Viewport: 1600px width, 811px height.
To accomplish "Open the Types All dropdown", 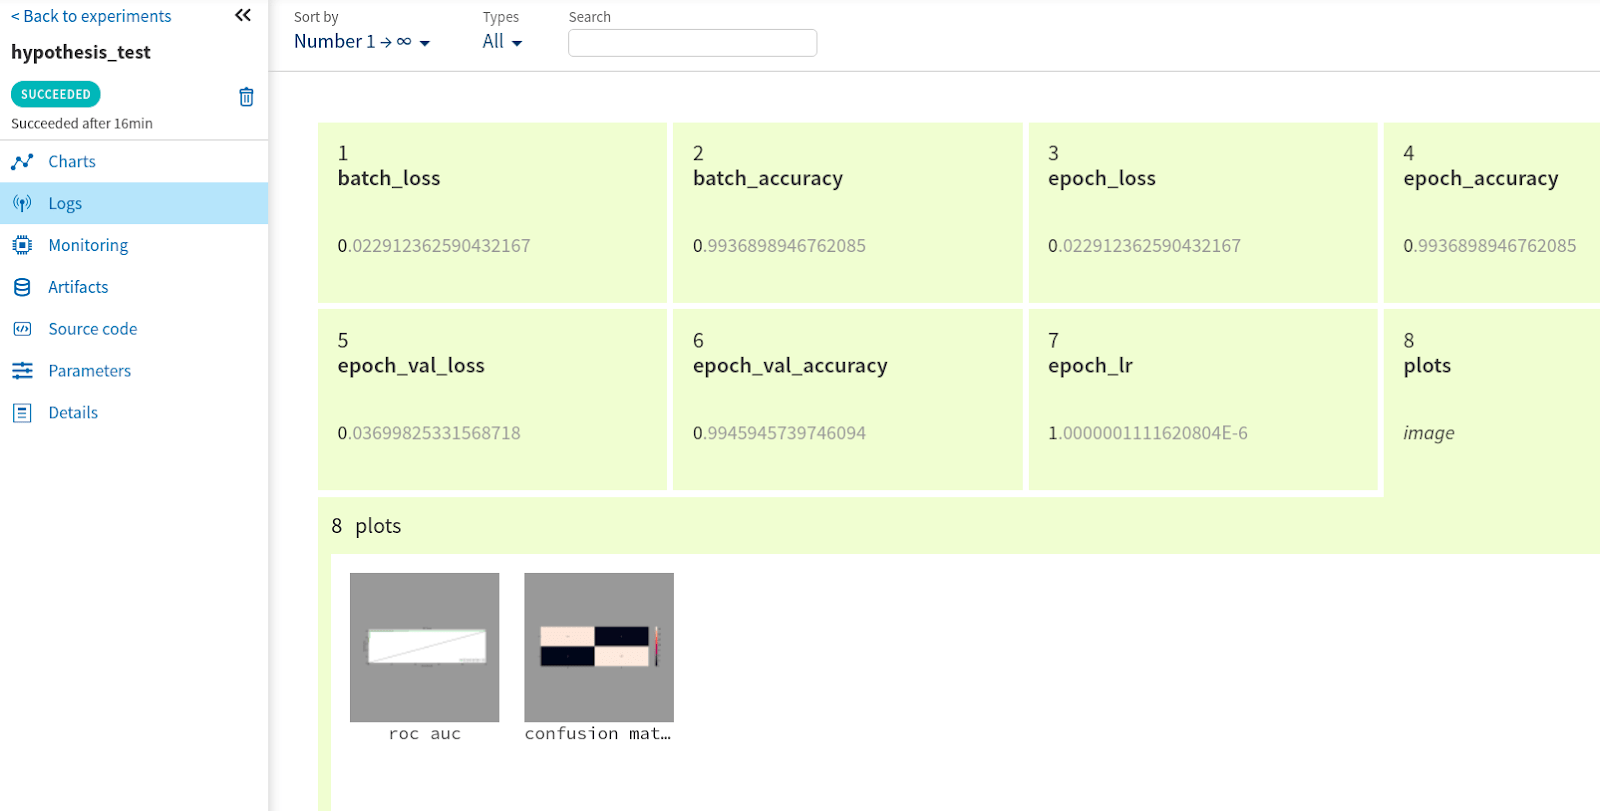I will click(502, 42).
